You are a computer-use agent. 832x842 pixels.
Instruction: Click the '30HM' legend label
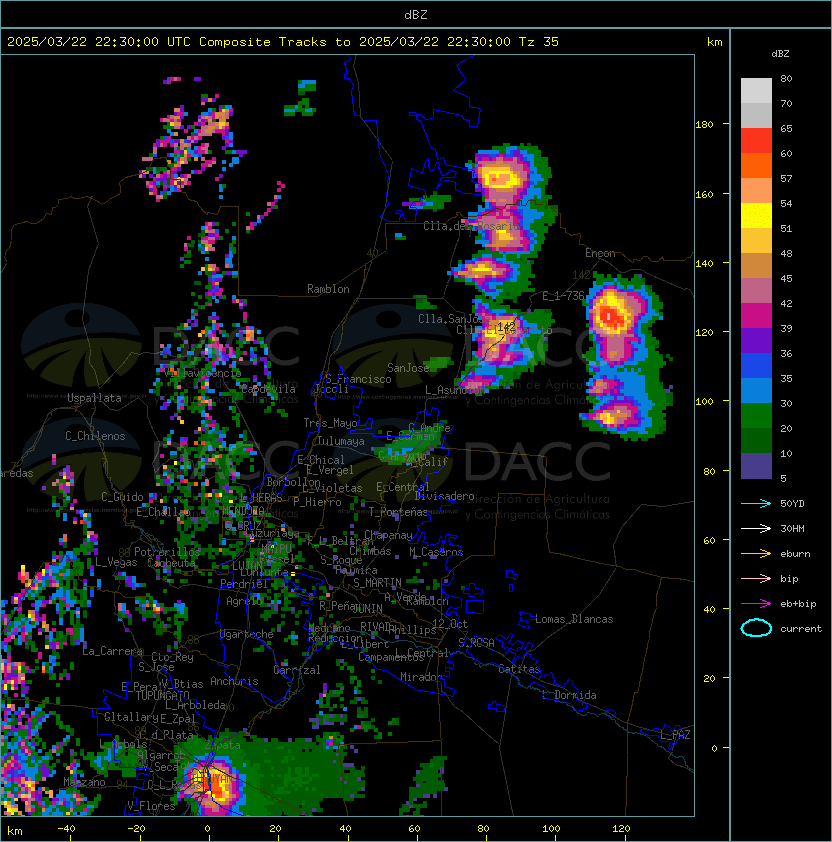click(792, 529)
